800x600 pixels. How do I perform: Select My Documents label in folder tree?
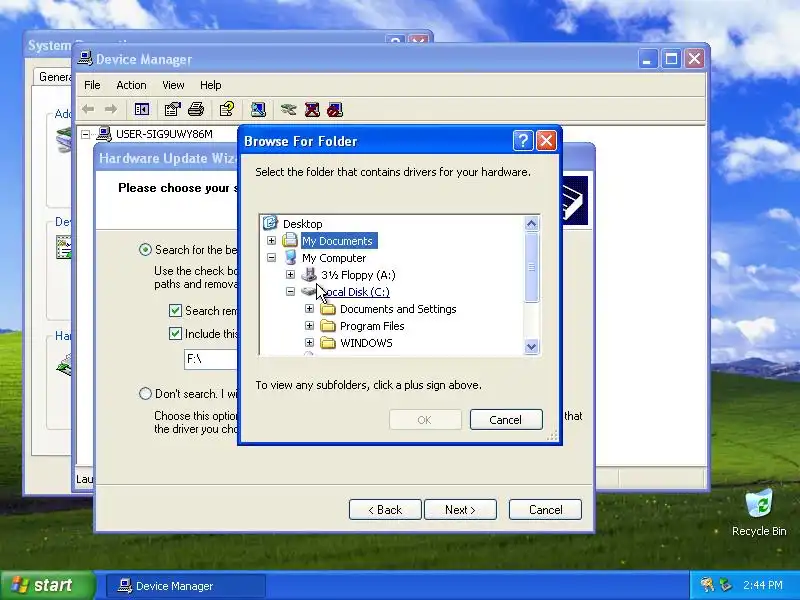(337, 240)
